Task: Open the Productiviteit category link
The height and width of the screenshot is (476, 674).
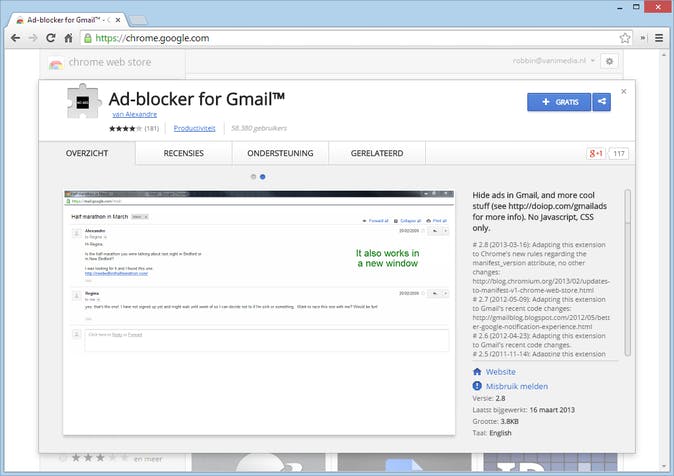Action: [x=194, y=128]
